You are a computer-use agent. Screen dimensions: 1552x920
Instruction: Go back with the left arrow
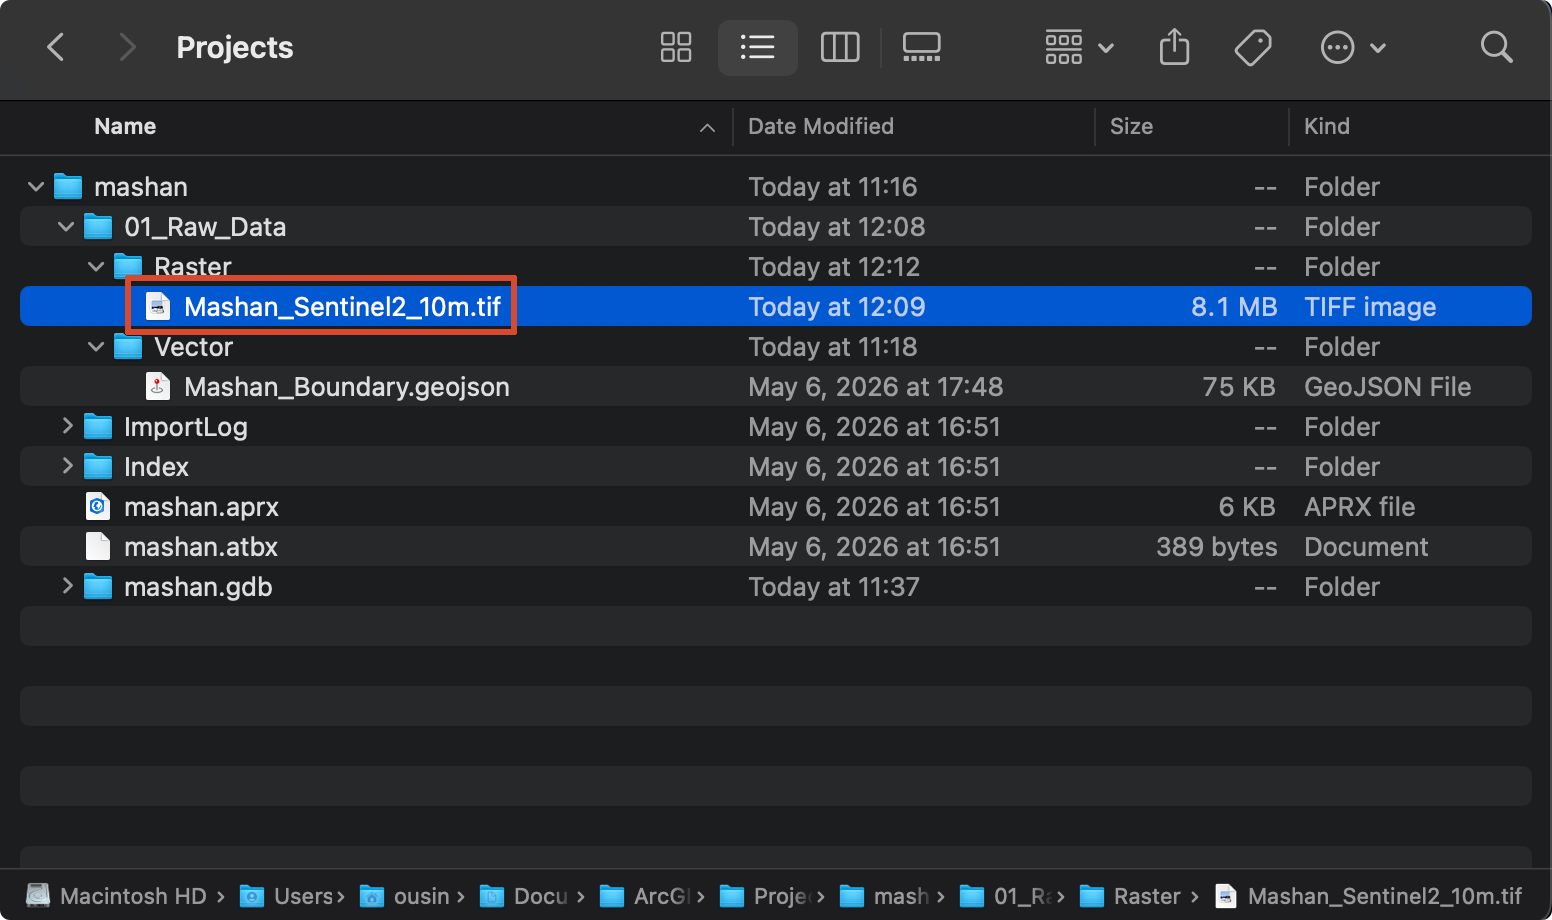[56, 47]
